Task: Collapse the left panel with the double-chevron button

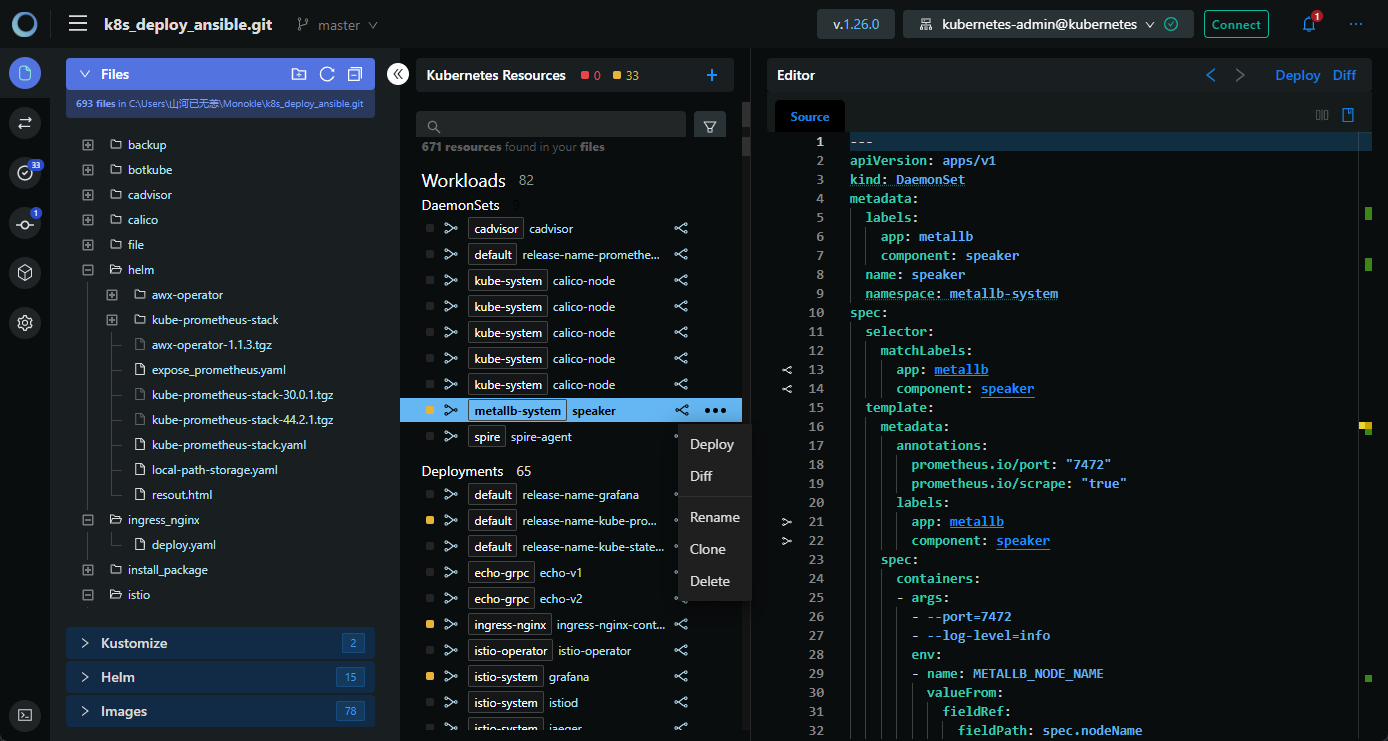Action: pyautogui.click(x=397, y=74)
